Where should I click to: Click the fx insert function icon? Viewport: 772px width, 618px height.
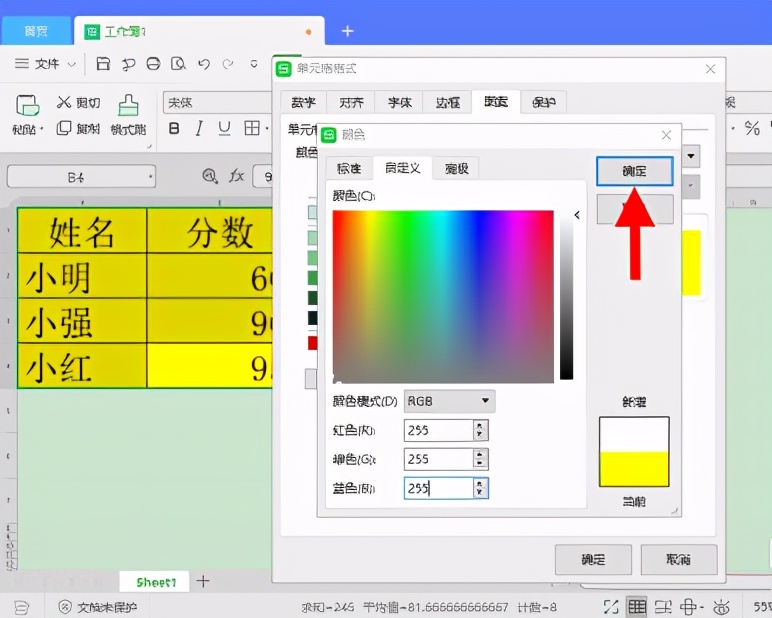coord(236,175)
